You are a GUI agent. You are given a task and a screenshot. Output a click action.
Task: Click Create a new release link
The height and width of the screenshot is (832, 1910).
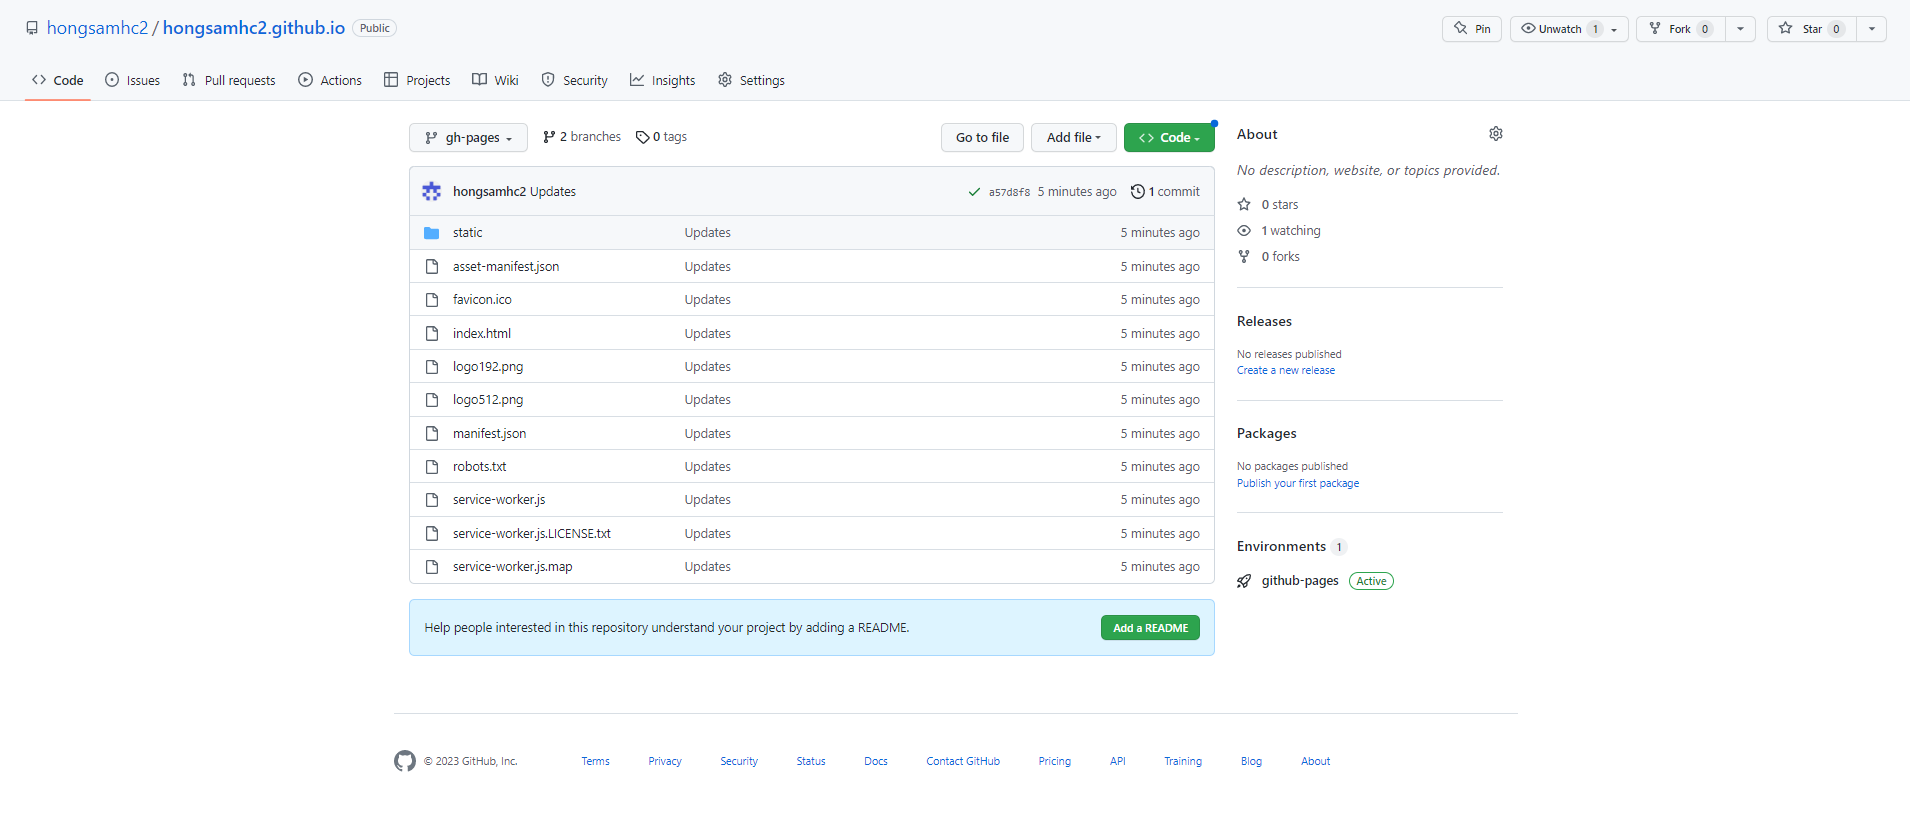tap(1286, 371)
